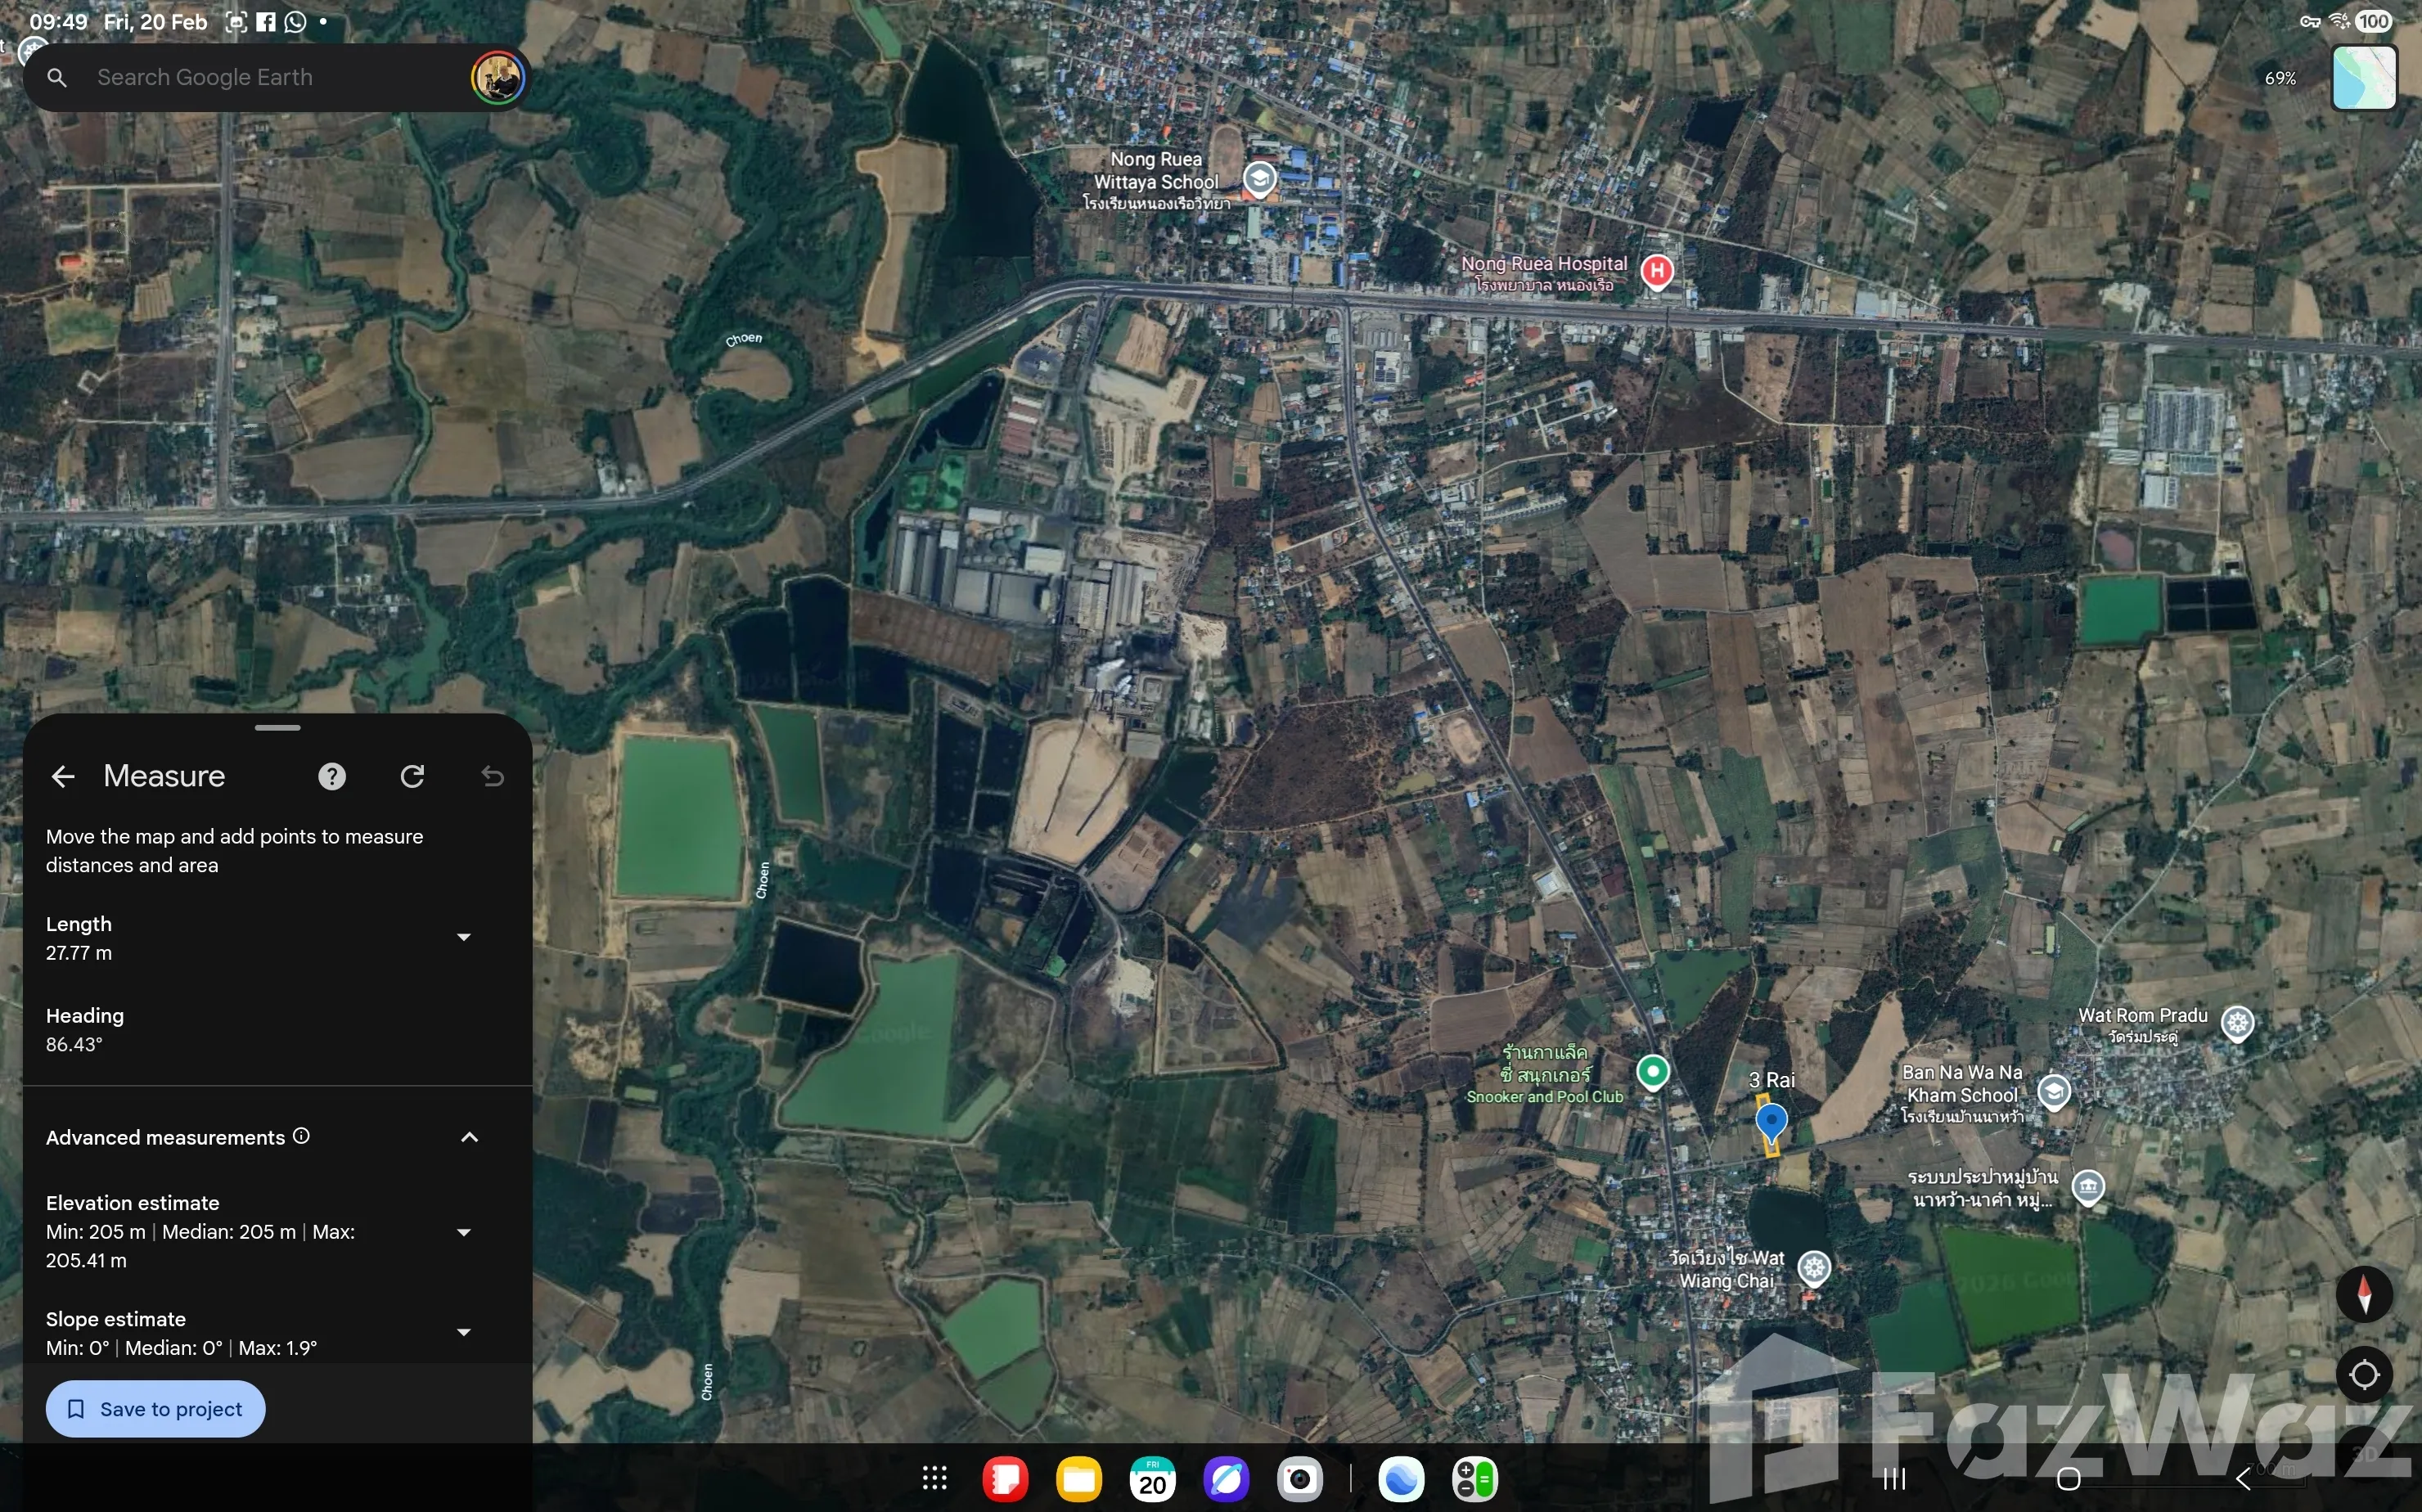Open the map style thumbnail

[2364, 78]
